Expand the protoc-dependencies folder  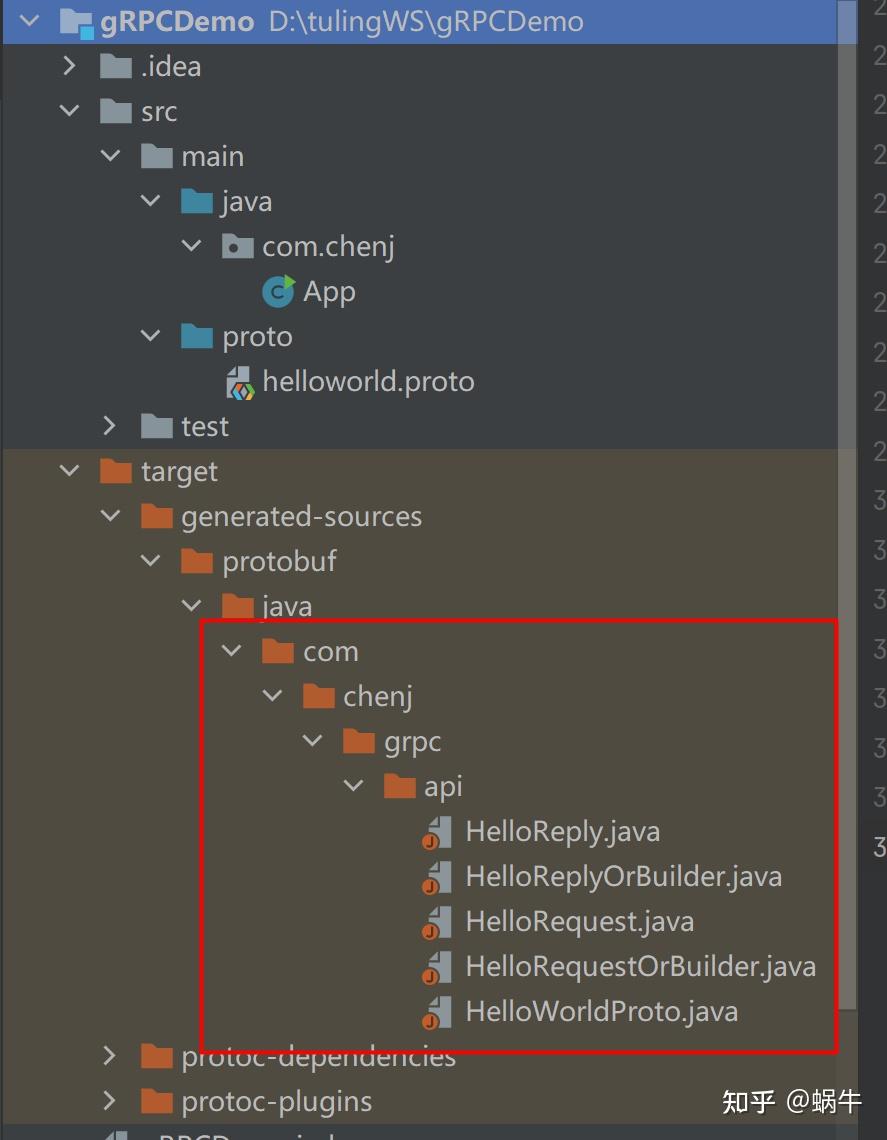[x=109, y=1056]
